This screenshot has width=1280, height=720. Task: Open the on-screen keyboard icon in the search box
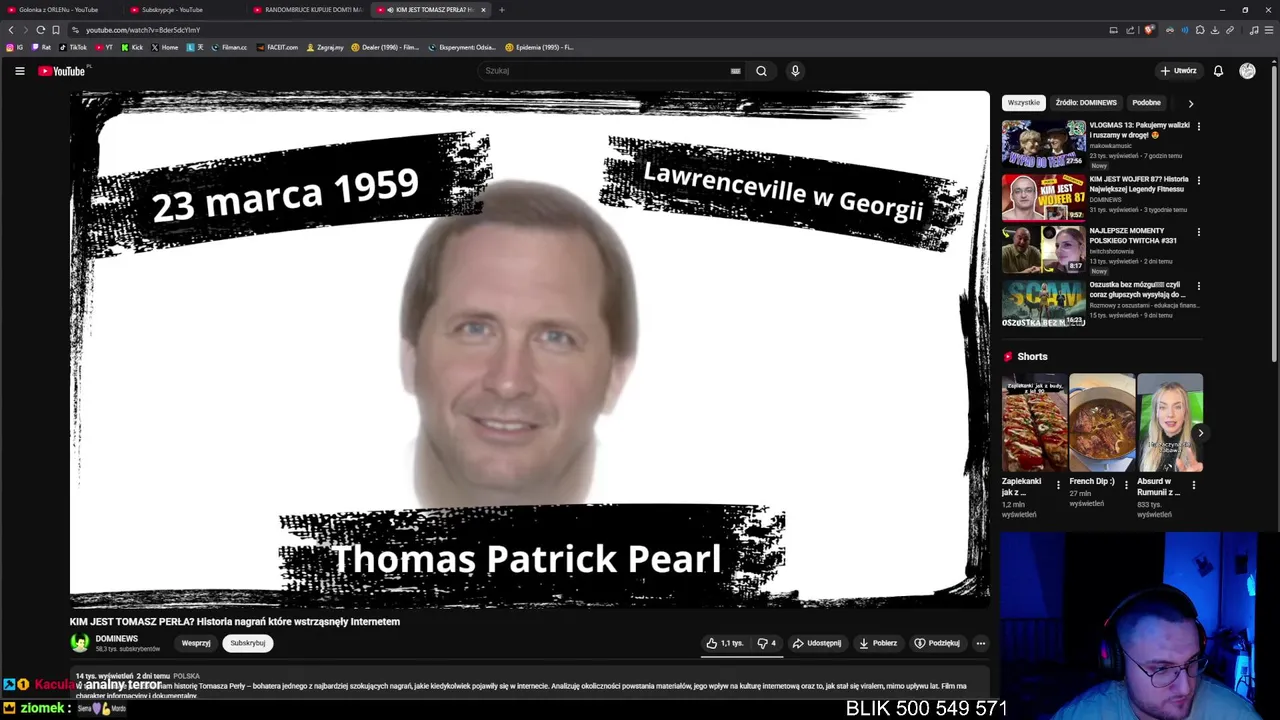[x=735, y=71]
